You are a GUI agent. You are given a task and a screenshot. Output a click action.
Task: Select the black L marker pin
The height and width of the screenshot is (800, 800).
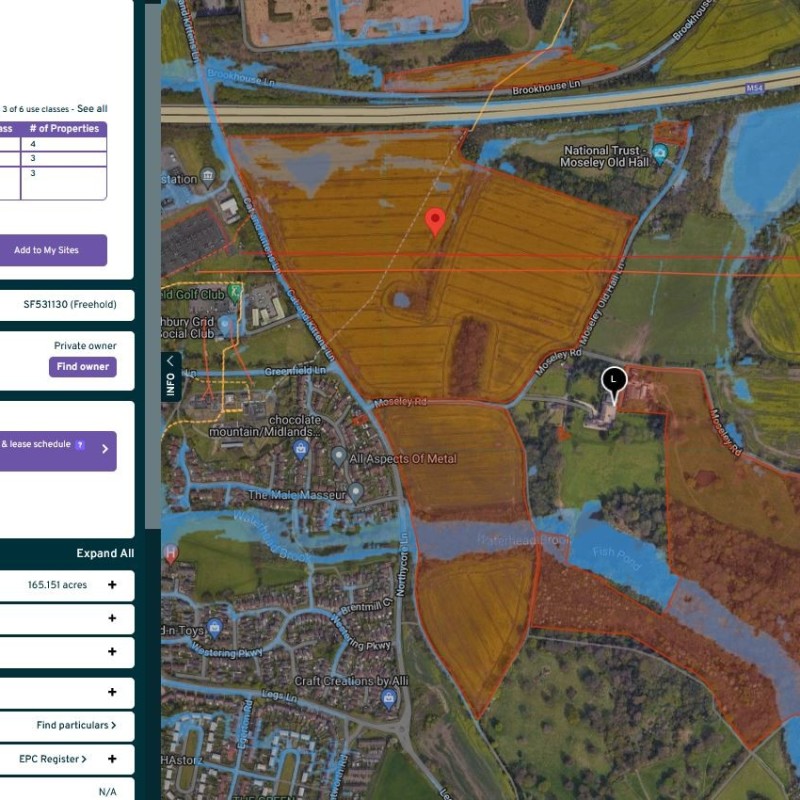614,380
